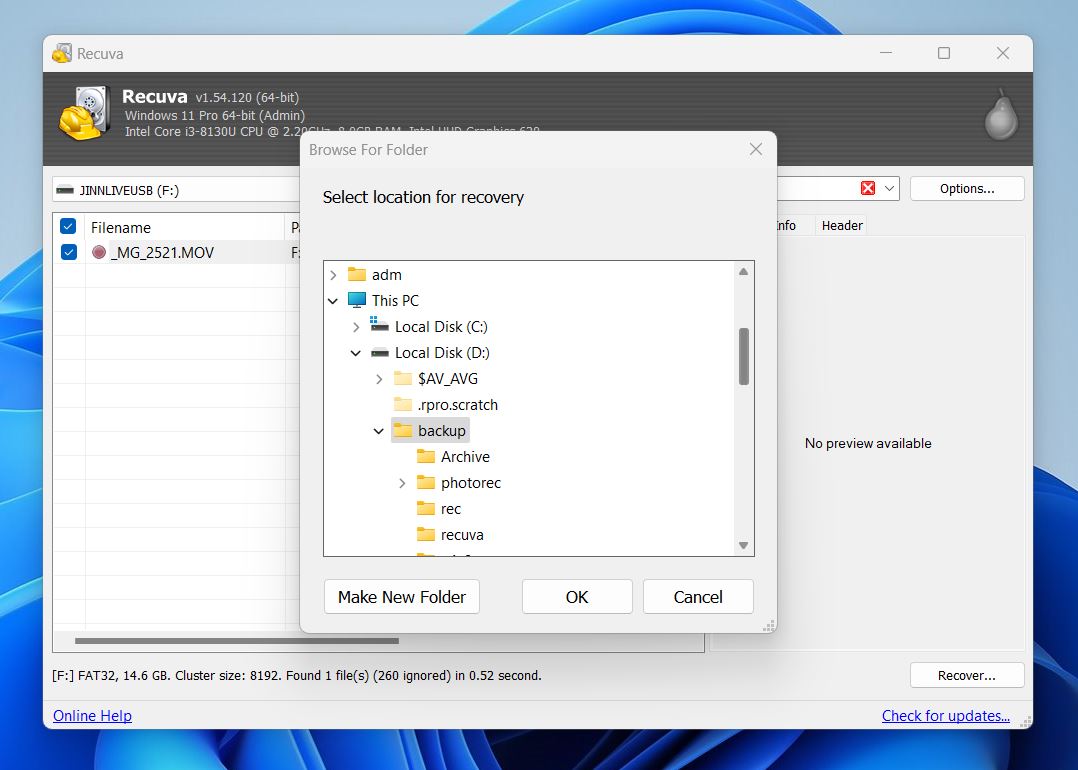
Task: Click the folder tree scroll-up arrow
Action: (x=743, y=272)
